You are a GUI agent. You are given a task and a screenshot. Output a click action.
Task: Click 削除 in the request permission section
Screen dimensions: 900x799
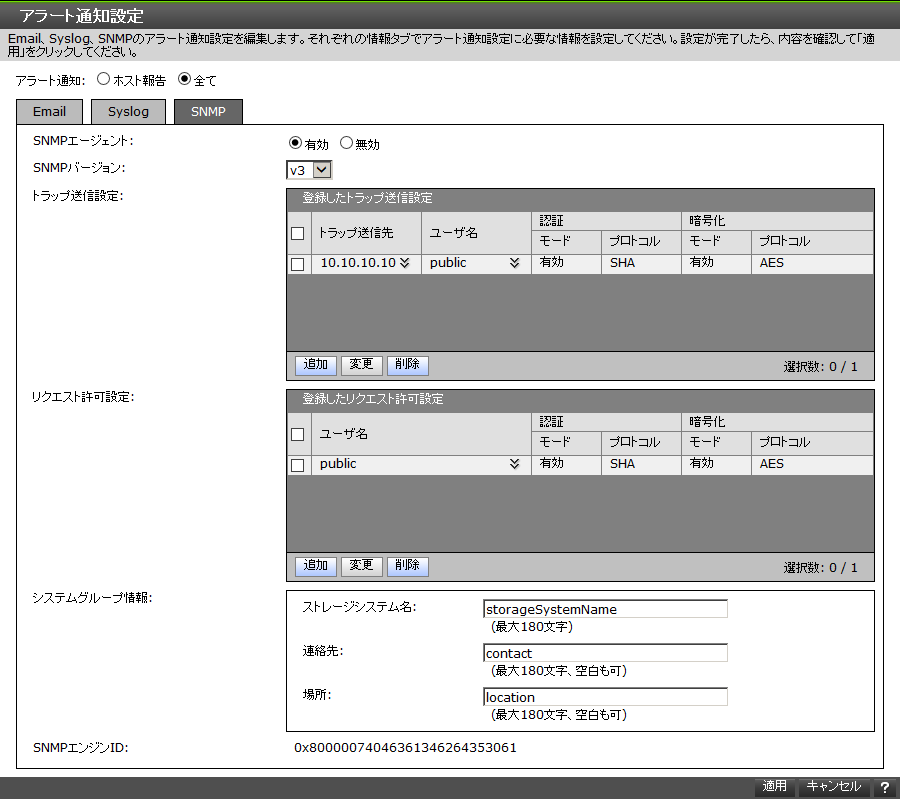click(407, 566)
